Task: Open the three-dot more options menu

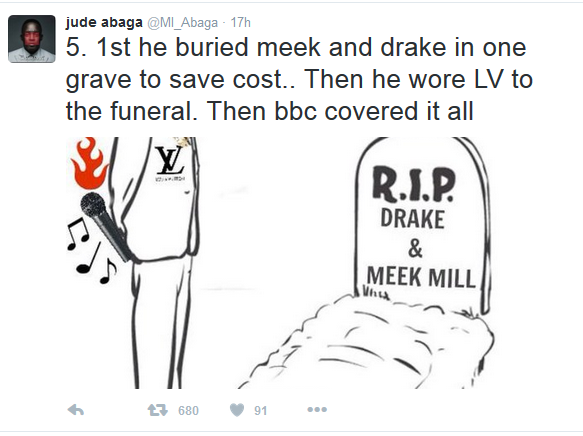Action: pos(317,410)
